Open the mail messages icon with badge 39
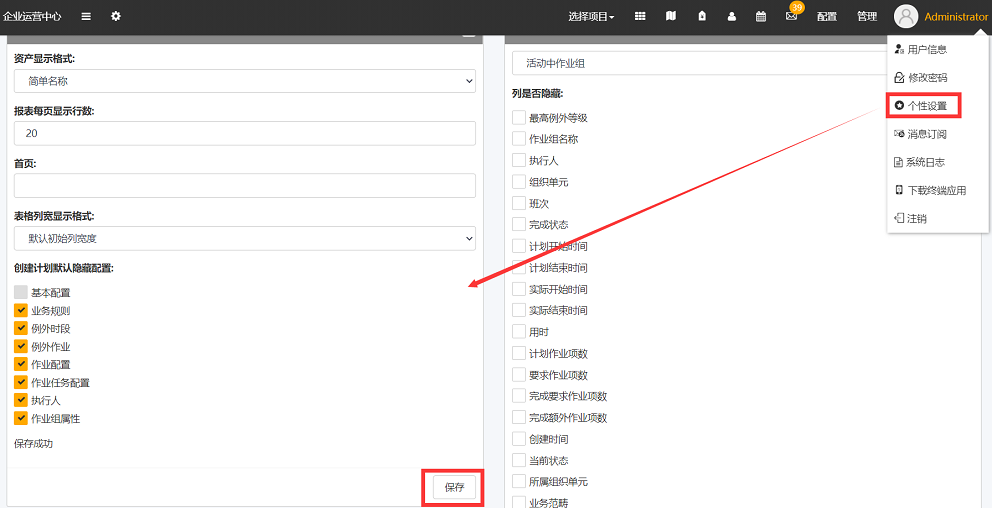992x508 pixels. click(x=792, y=16)
